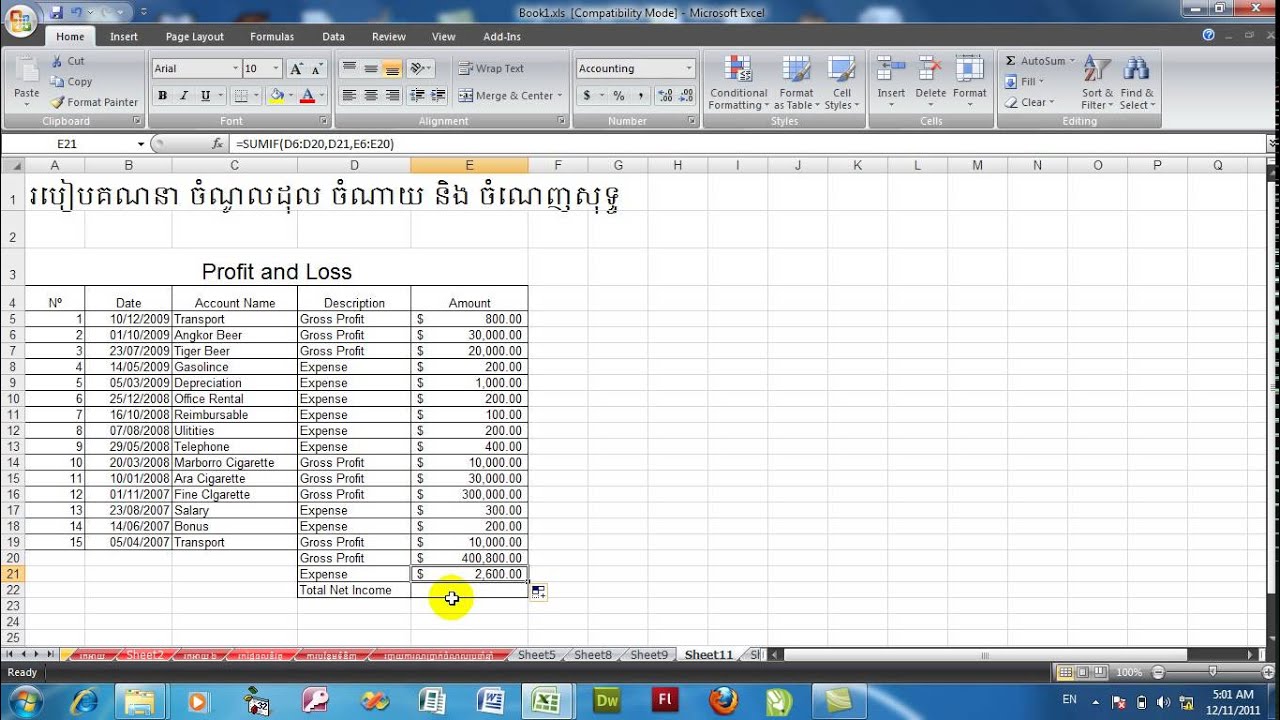The width and height of the screenshot is (1280, 720).
Task: Click the Name Box showing E21
Action: [67, 144]
